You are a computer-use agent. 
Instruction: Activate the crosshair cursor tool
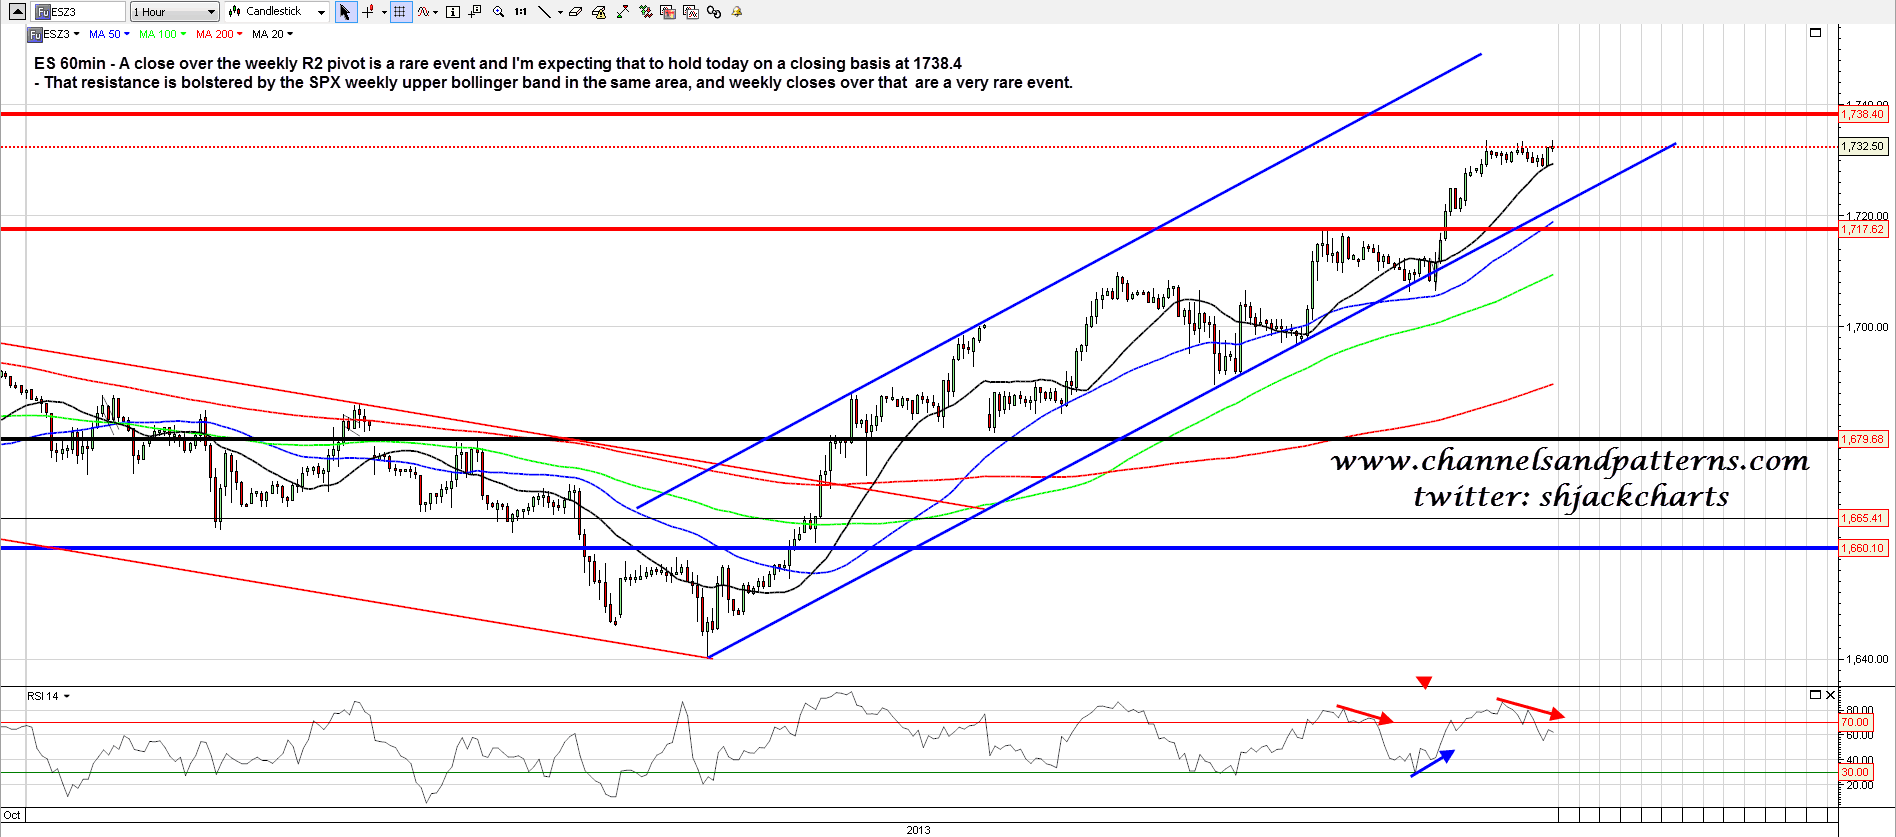(369, 12)
